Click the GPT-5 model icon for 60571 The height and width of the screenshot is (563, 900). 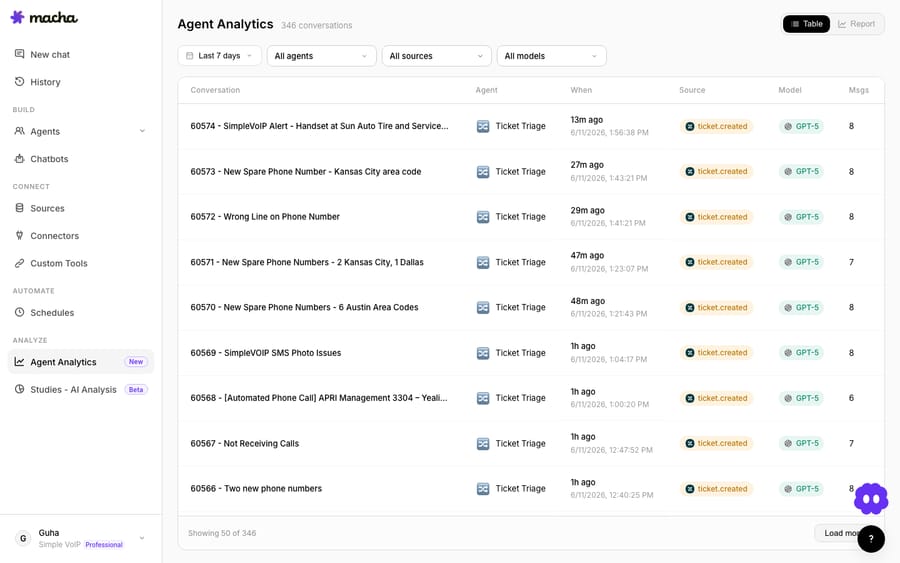[x=788, y=262]
